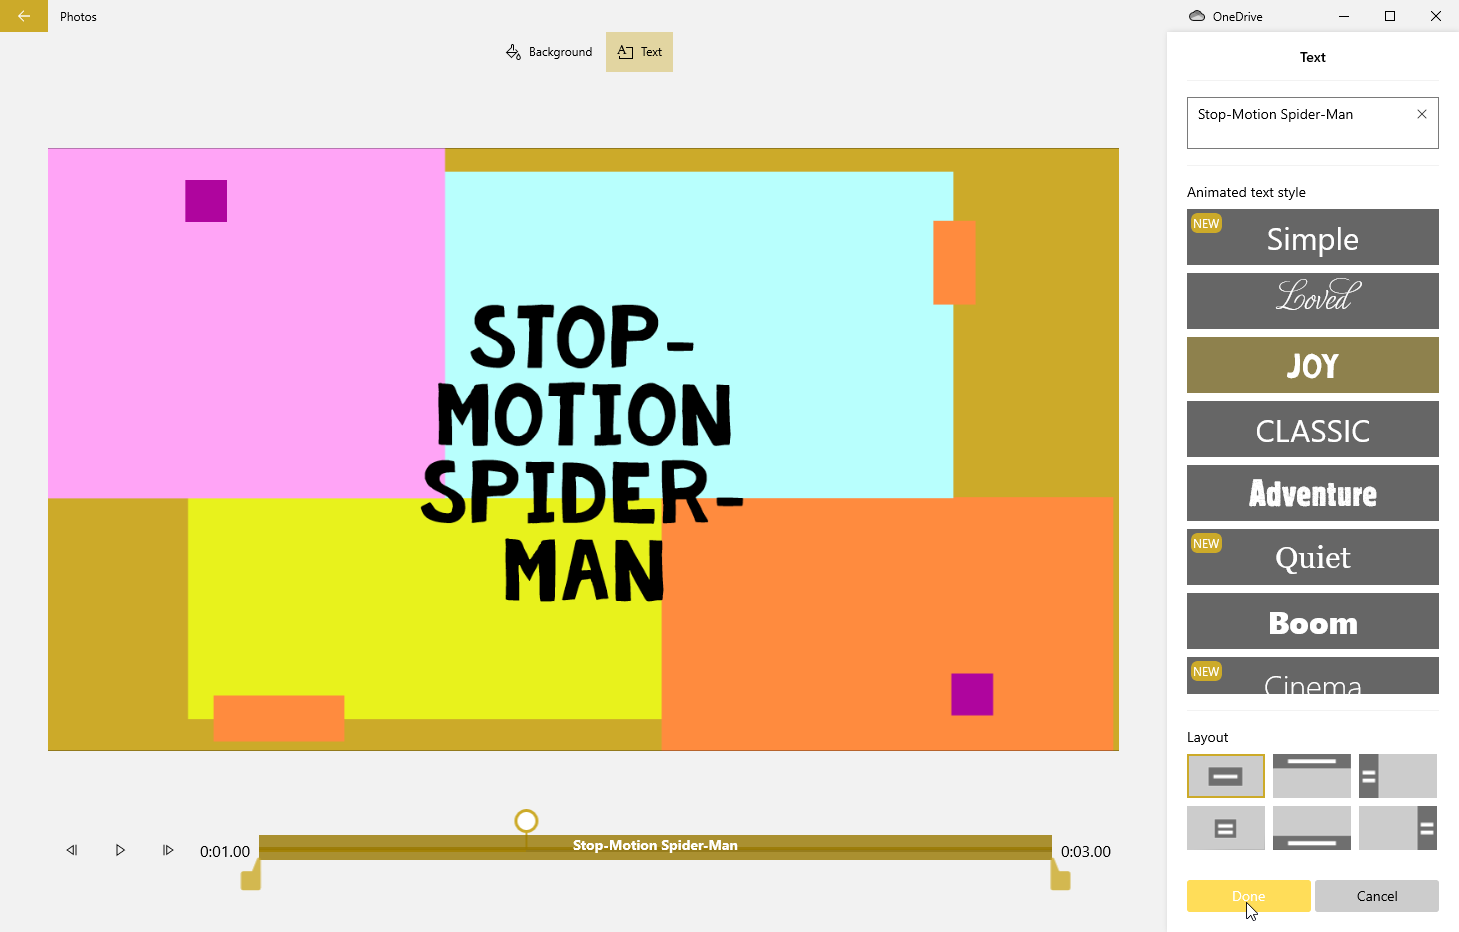Select the Text tool tab
This screenshot has height=932, width=1459.
coord(639,52)
